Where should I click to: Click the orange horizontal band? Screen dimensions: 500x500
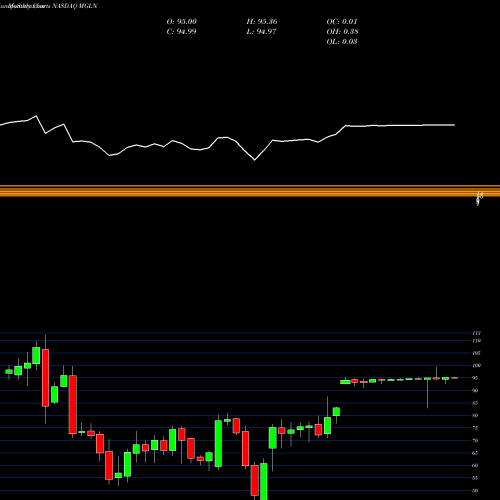coord(250,191)
